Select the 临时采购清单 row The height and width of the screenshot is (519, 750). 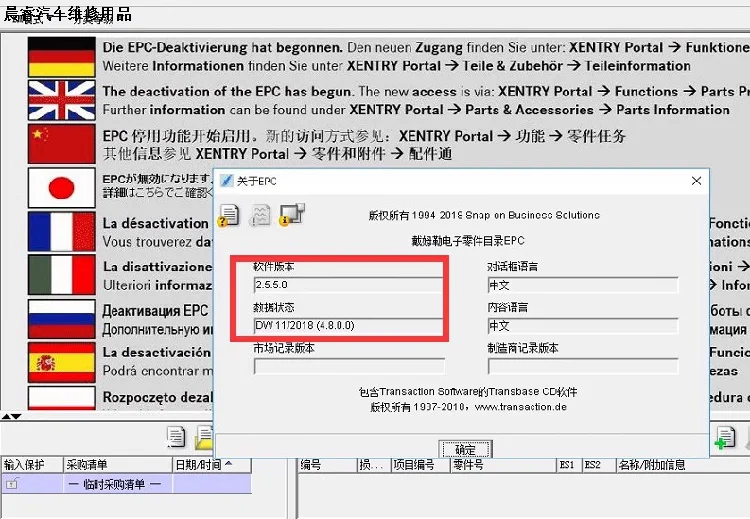(126, 484)
